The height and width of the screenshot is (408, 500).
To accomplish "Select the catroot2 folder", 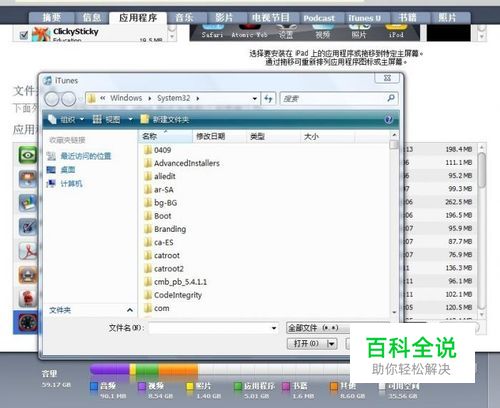I will pyautogui.click(x=164, y=269).
